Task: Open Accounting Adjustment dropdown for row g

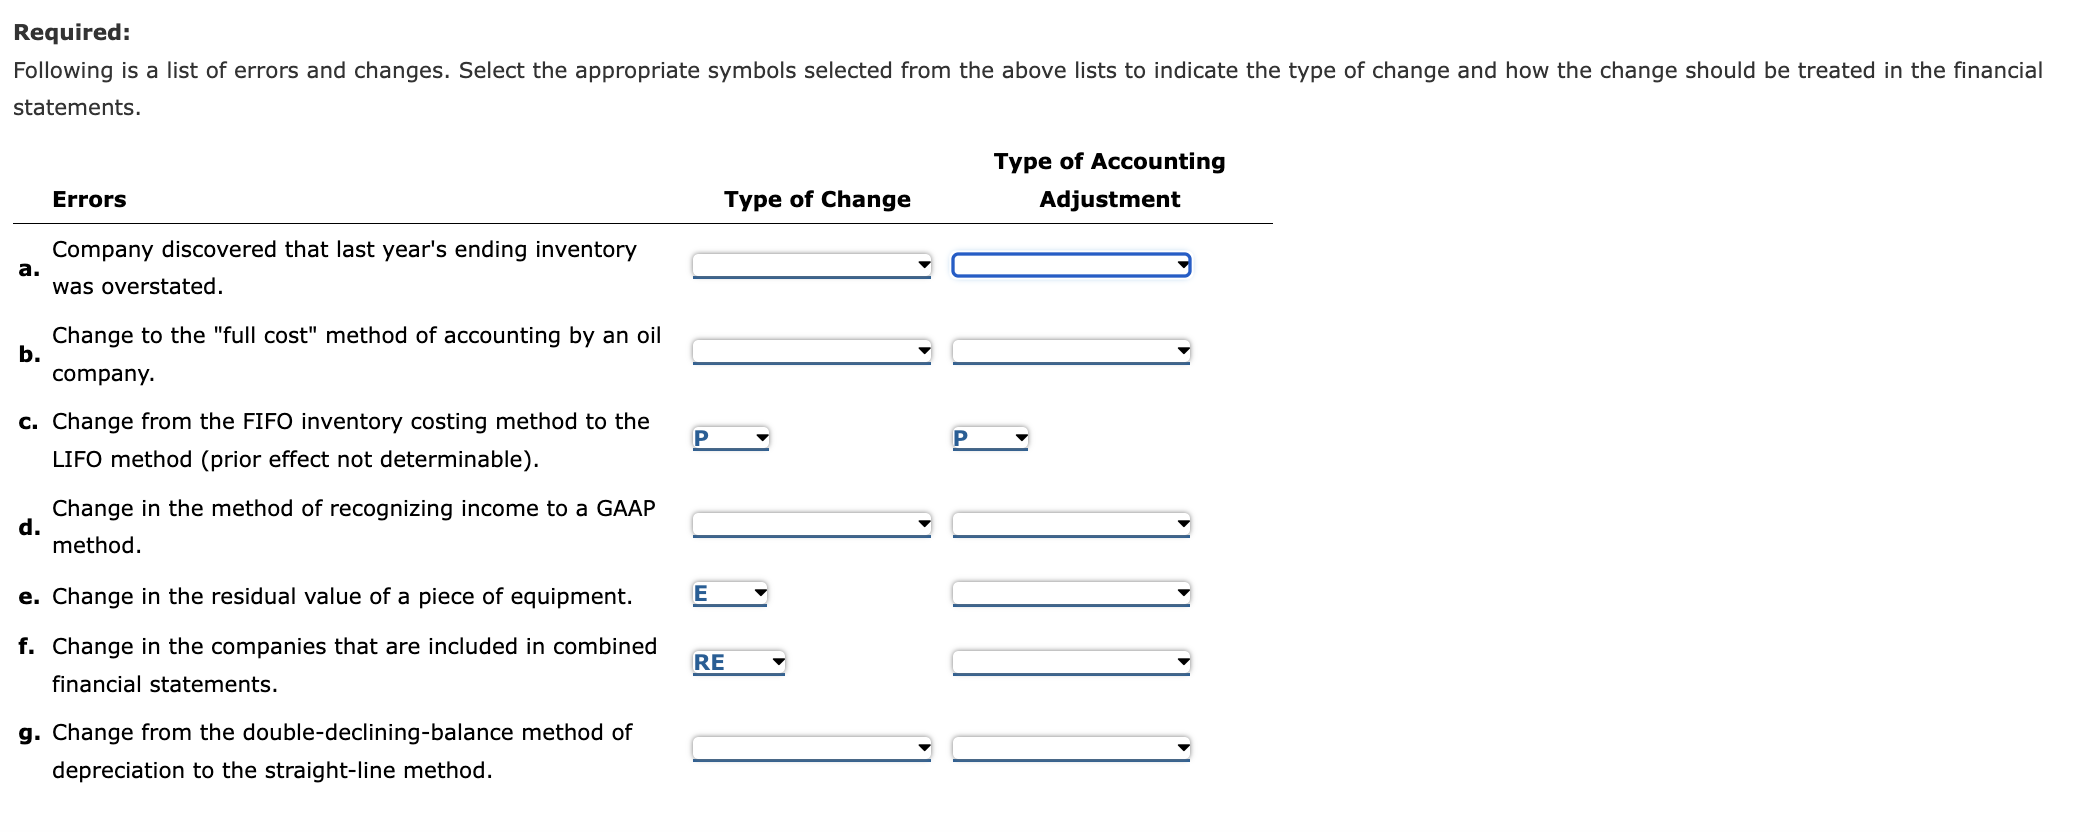Action: 1071,748
